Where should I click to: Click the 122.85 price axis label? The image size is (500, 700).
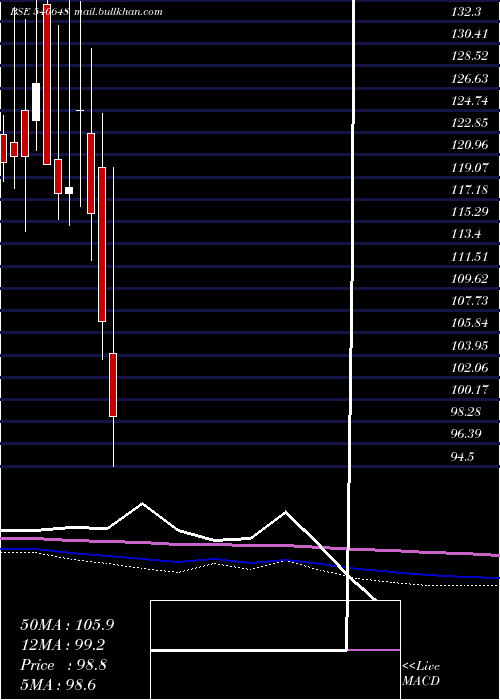click(x=470, y=123)
